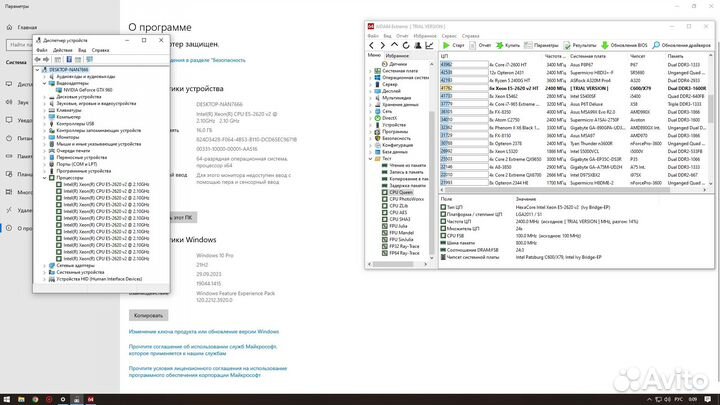Click the AIDA64 refresh icon
Viewport: 720px width, 405px height.
point(406,45)
